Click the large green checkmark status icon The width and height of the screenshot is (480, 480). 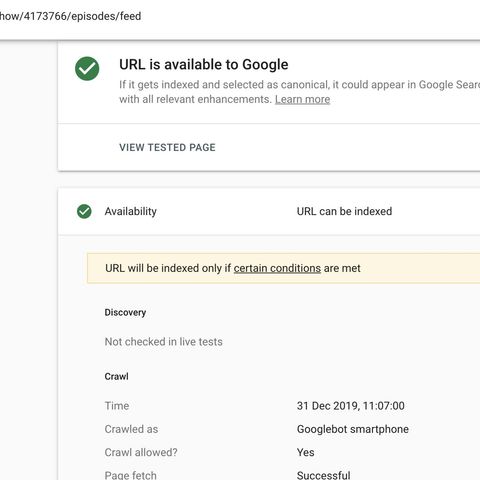[x=87, y=69]
